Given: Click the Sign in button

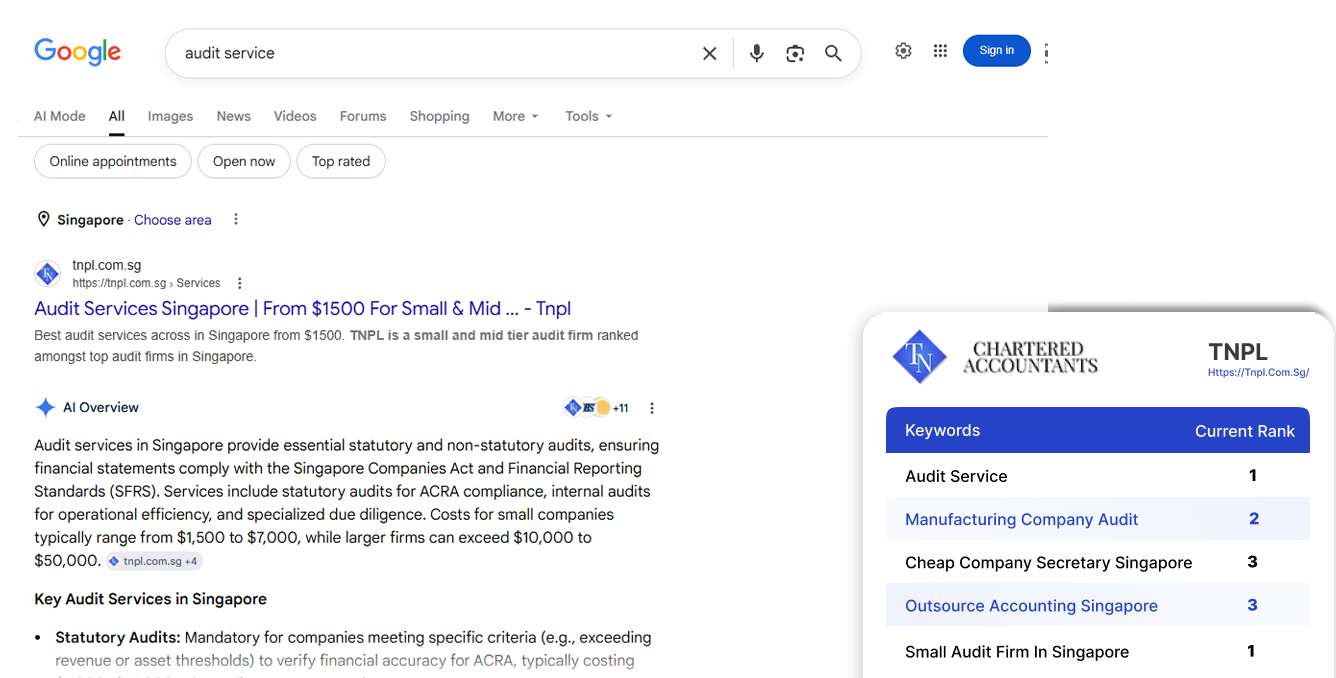Looking at the screenshot, I should coord(996,51).
